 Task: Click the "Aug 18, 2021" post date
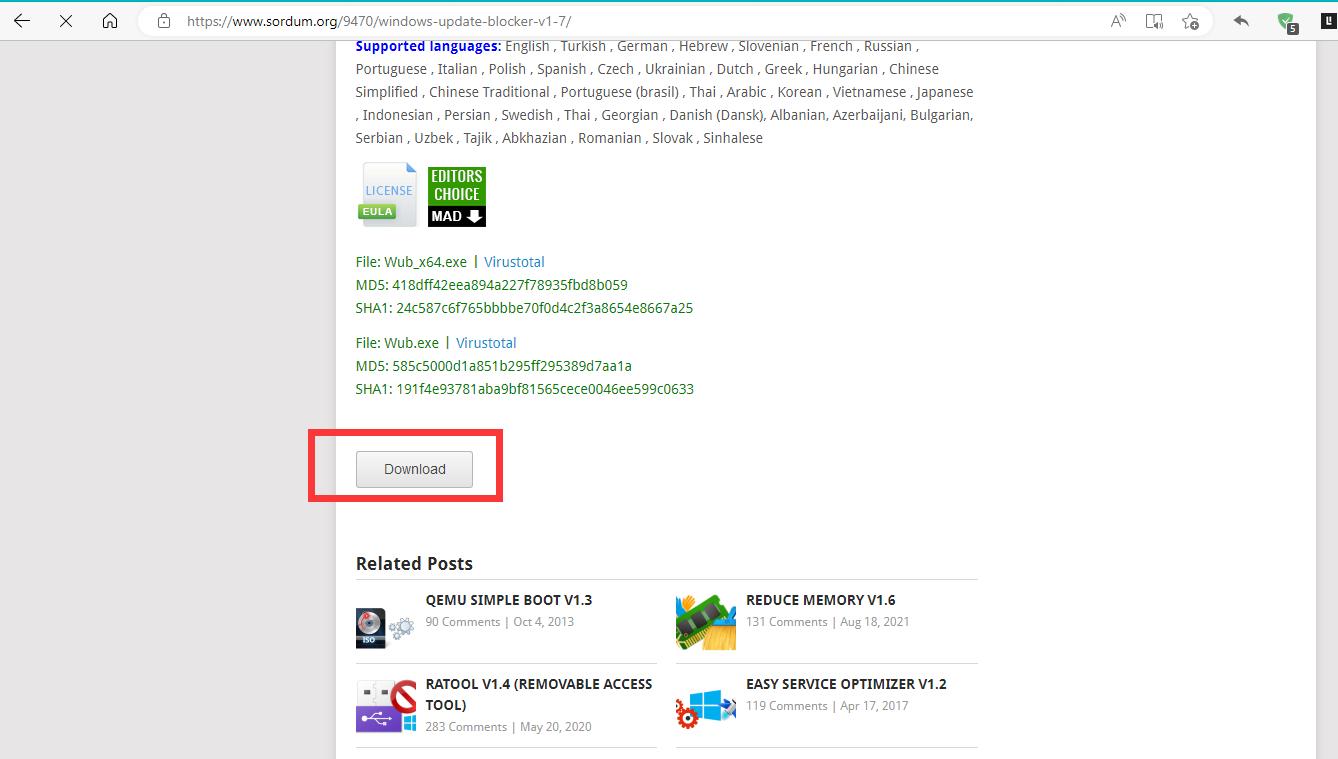pyautogui.click(x=875, y=622)
